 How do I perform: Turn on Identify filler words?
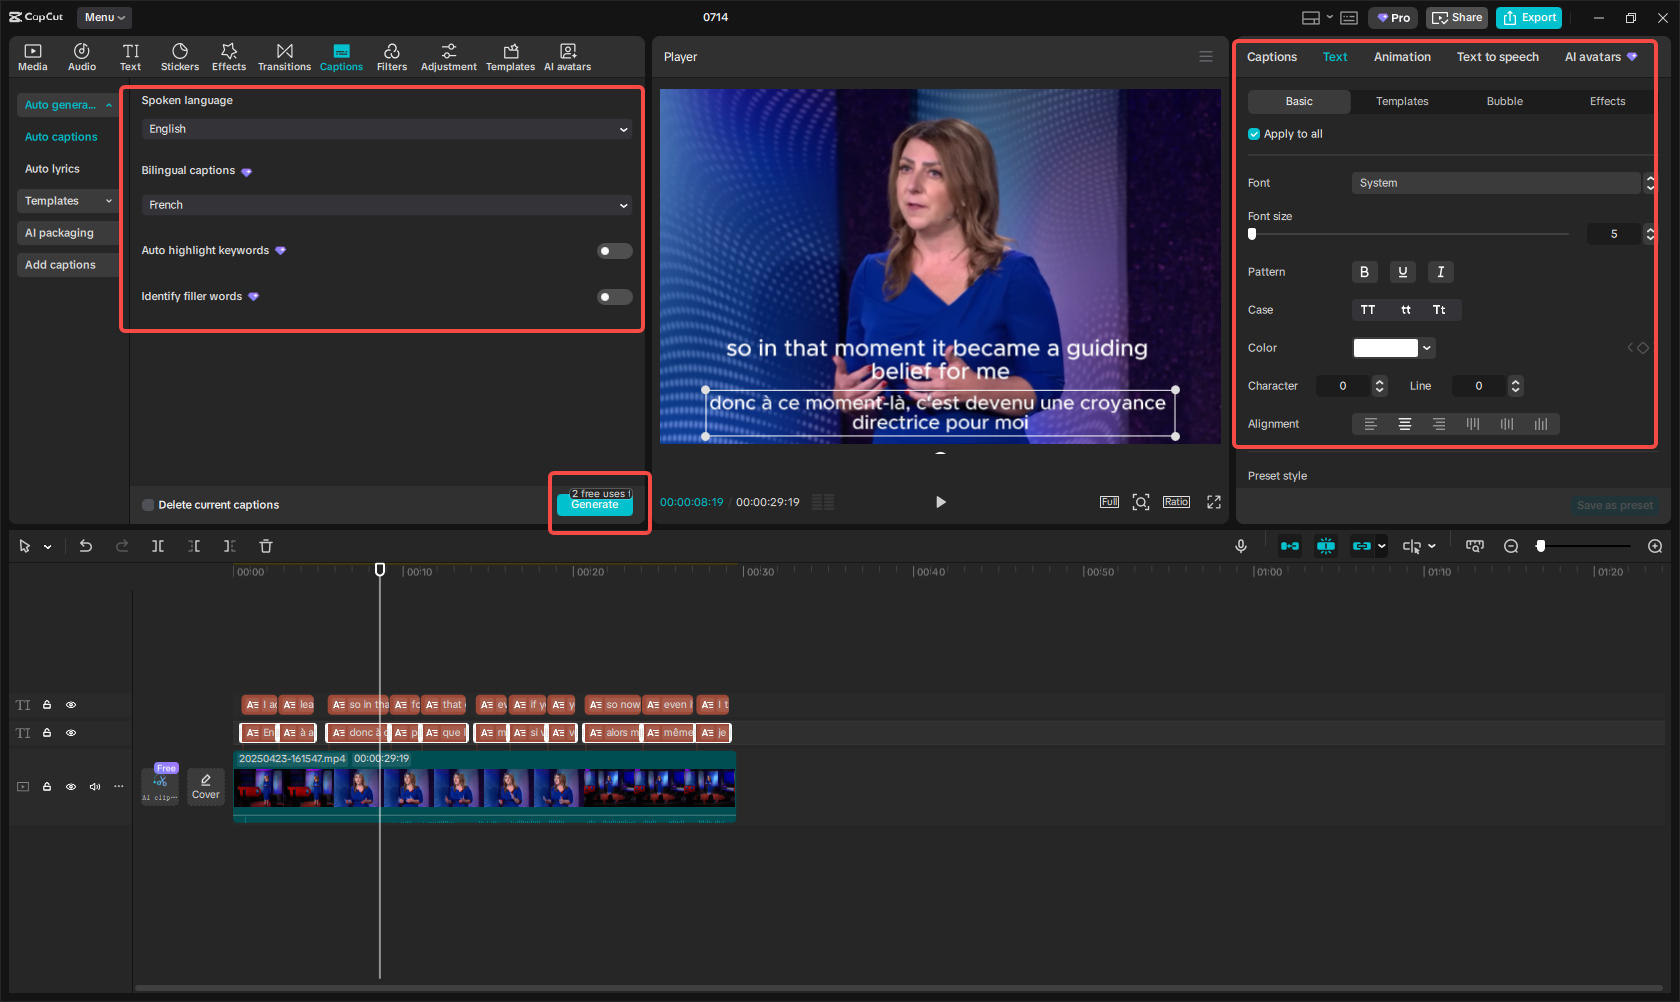pos(614,297)
